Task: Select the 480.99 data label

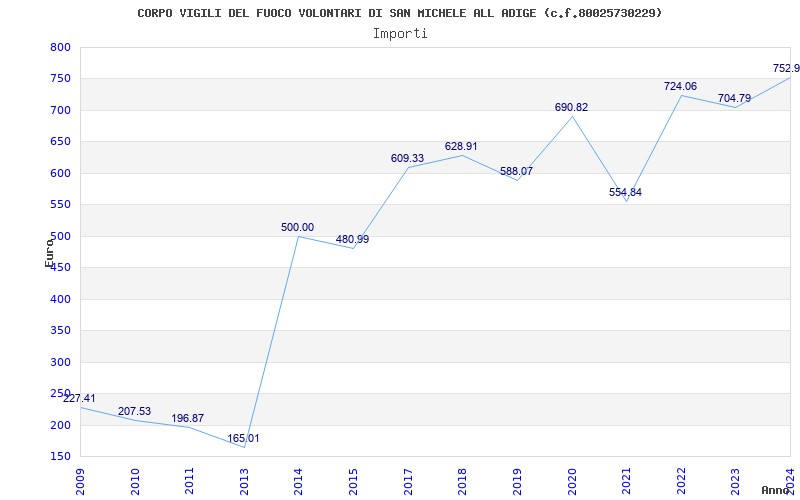Action: (x=352, y=239)
